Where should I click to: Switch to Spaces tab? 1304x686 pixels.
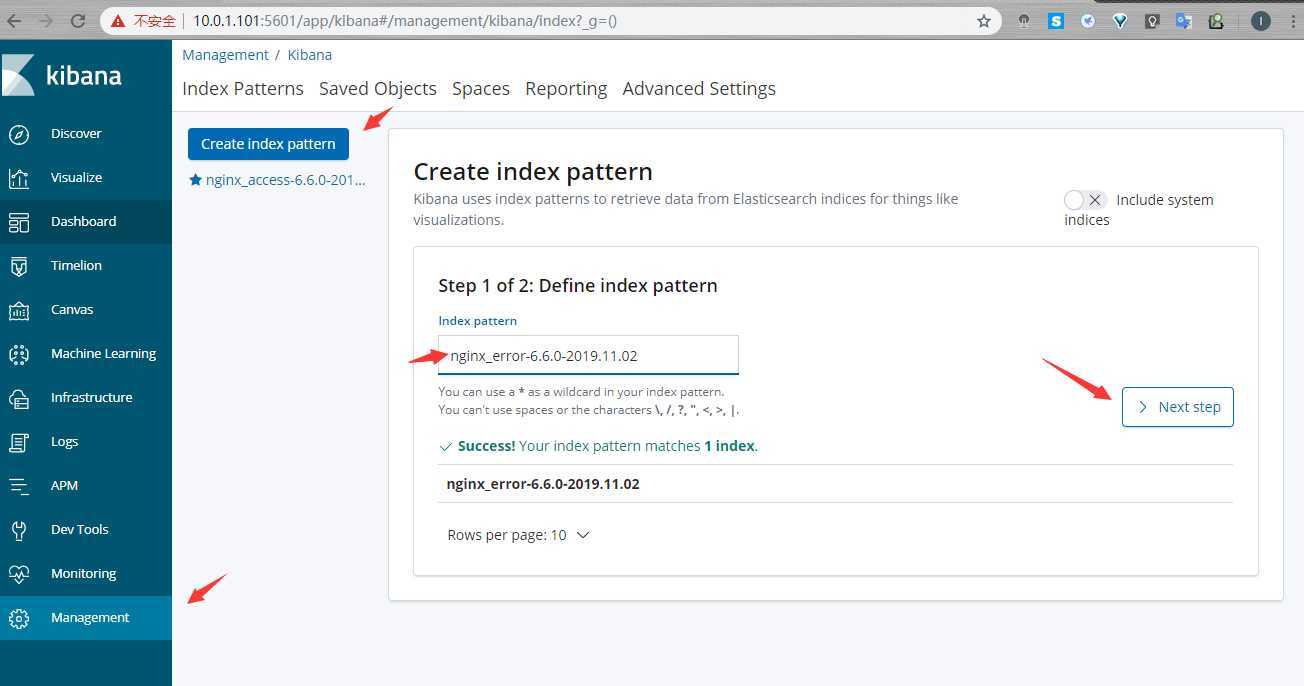481,88
